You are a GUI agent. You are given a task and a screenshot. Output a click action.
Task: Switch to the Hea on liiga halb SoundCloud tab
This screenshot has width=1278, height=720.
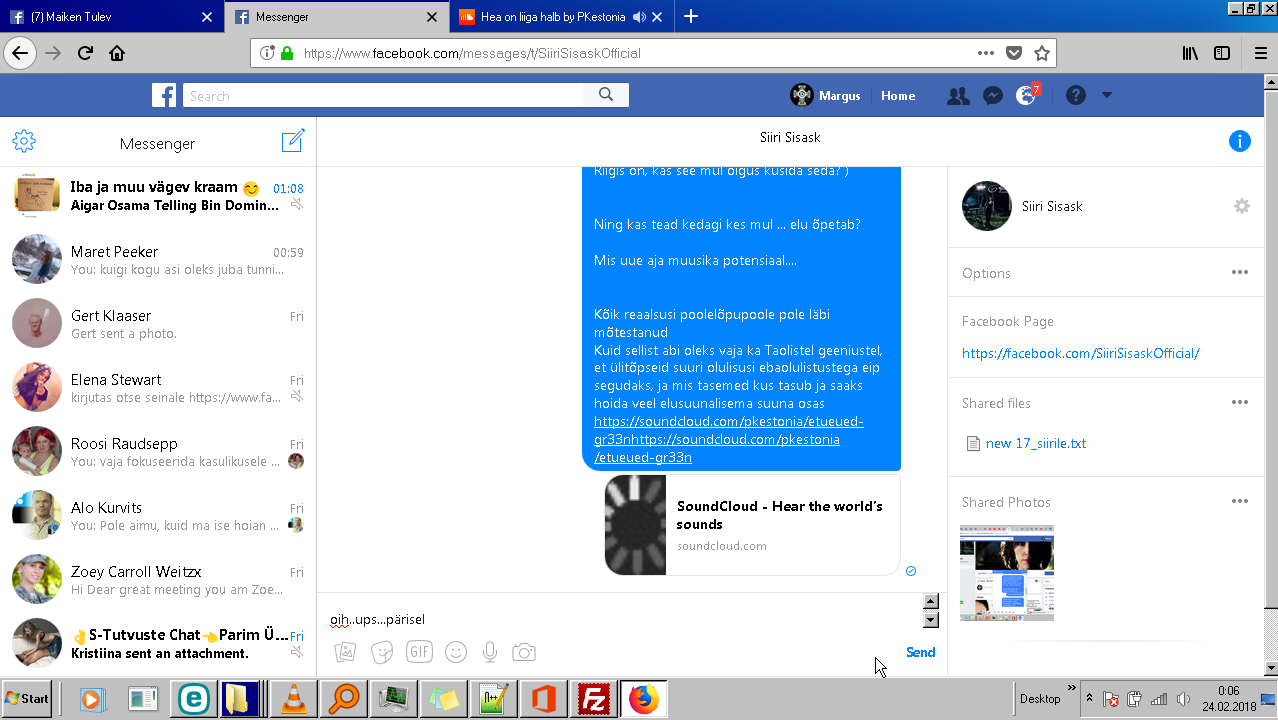[560, 17]
